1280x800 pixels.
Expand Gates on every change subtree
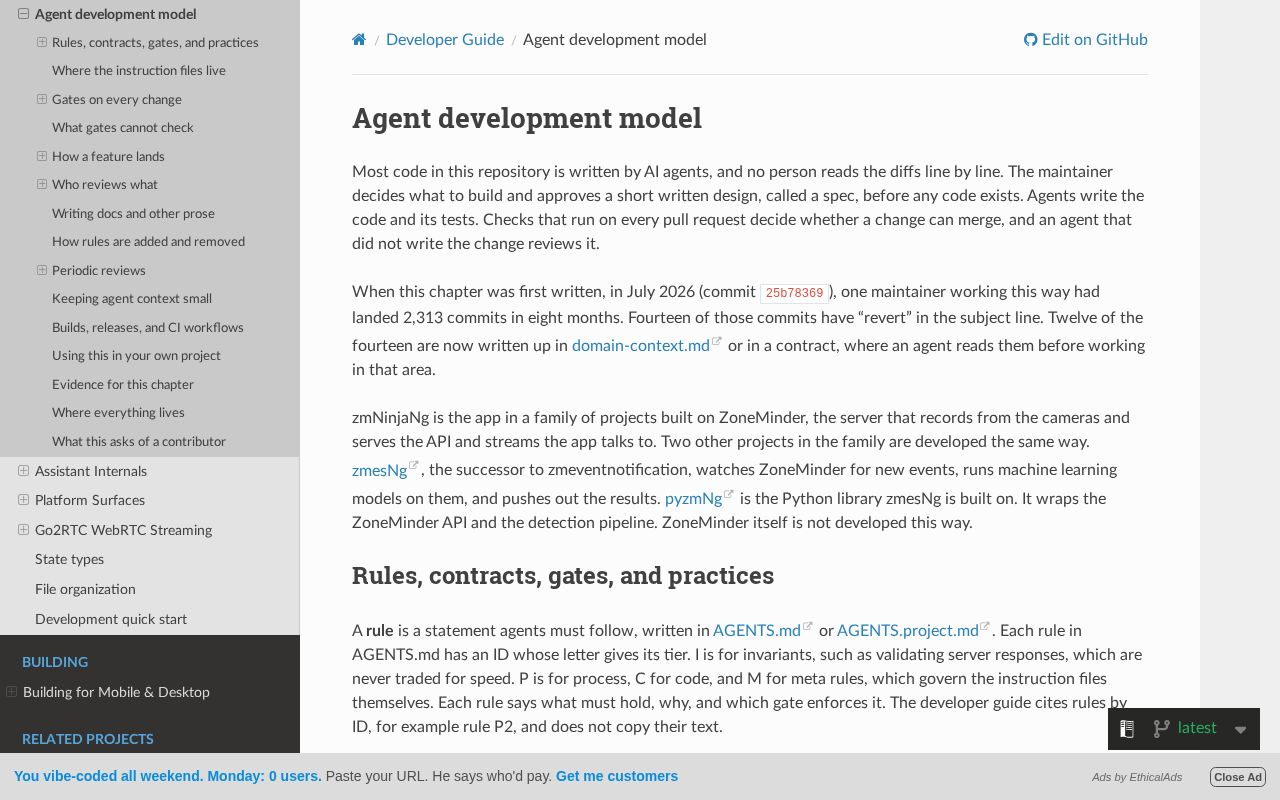pyautogui.click(x=42, y=99)
